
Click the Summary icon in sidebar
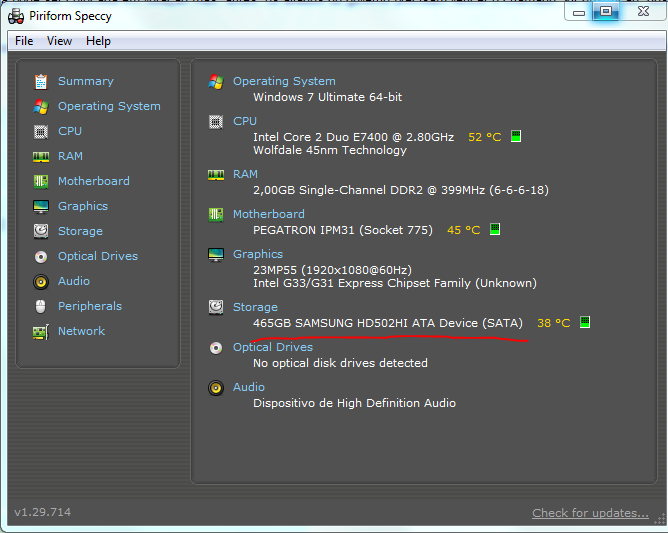point(41,81)
